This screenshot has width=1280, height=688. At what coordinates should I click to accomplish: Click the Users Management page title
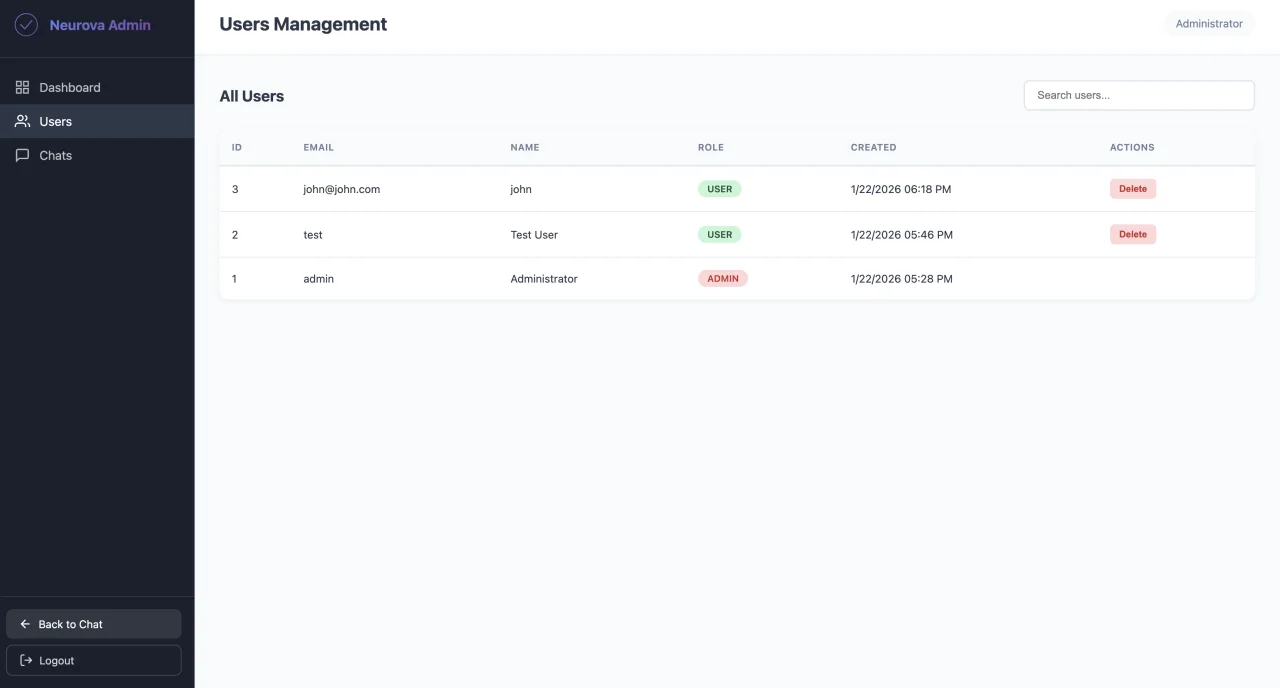(x=303, y=24)
